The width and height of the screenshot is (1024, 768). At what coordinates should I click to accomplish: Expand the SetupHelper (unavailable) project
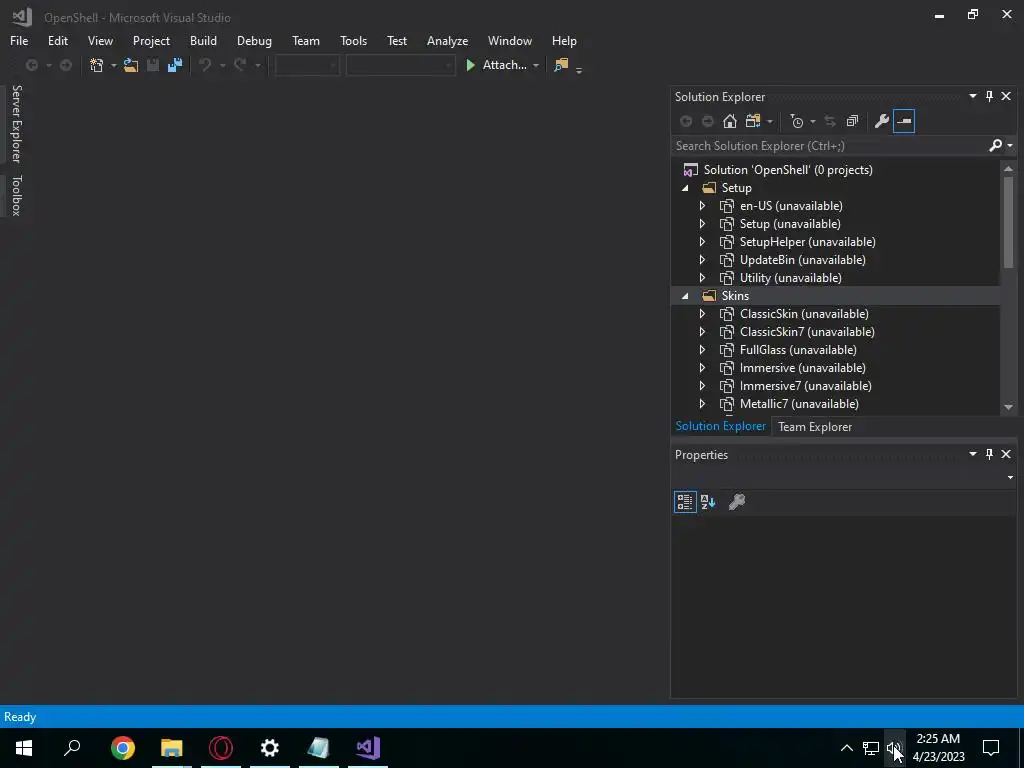pos(703,242)
